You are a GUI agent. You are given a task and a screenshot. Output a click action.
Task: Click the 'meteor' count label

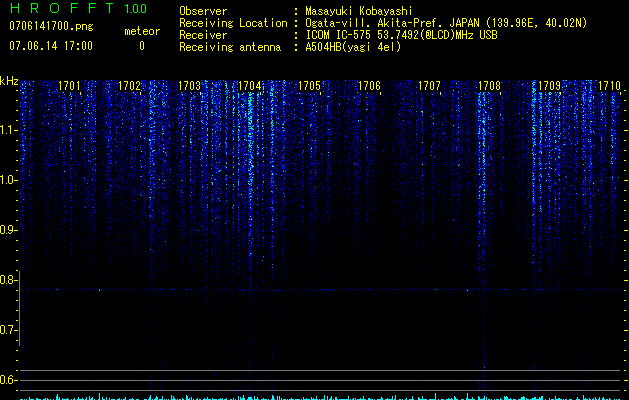142,31
